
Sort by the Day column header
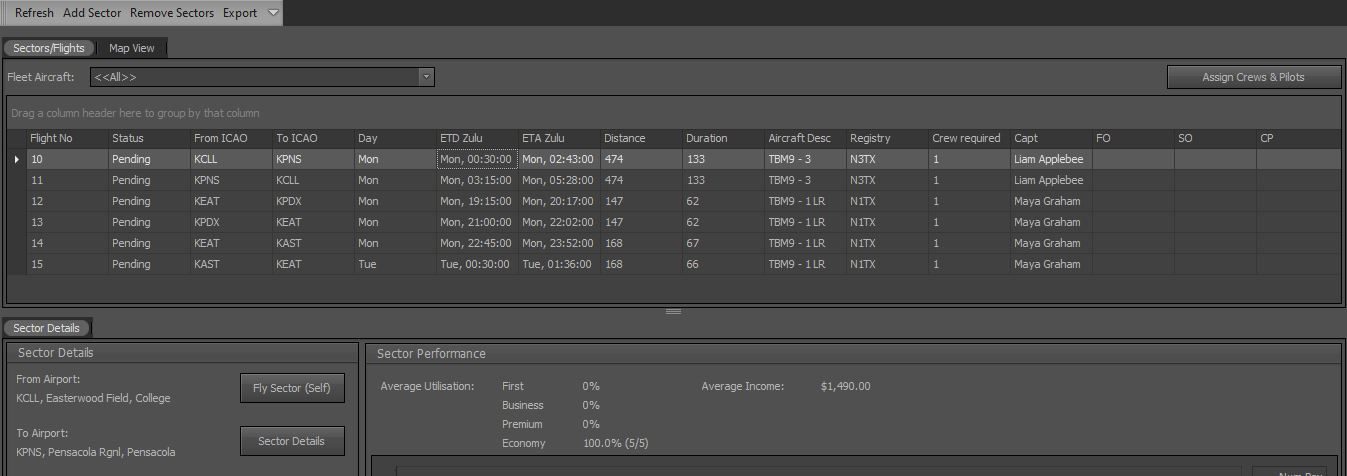tap(395, 138)
